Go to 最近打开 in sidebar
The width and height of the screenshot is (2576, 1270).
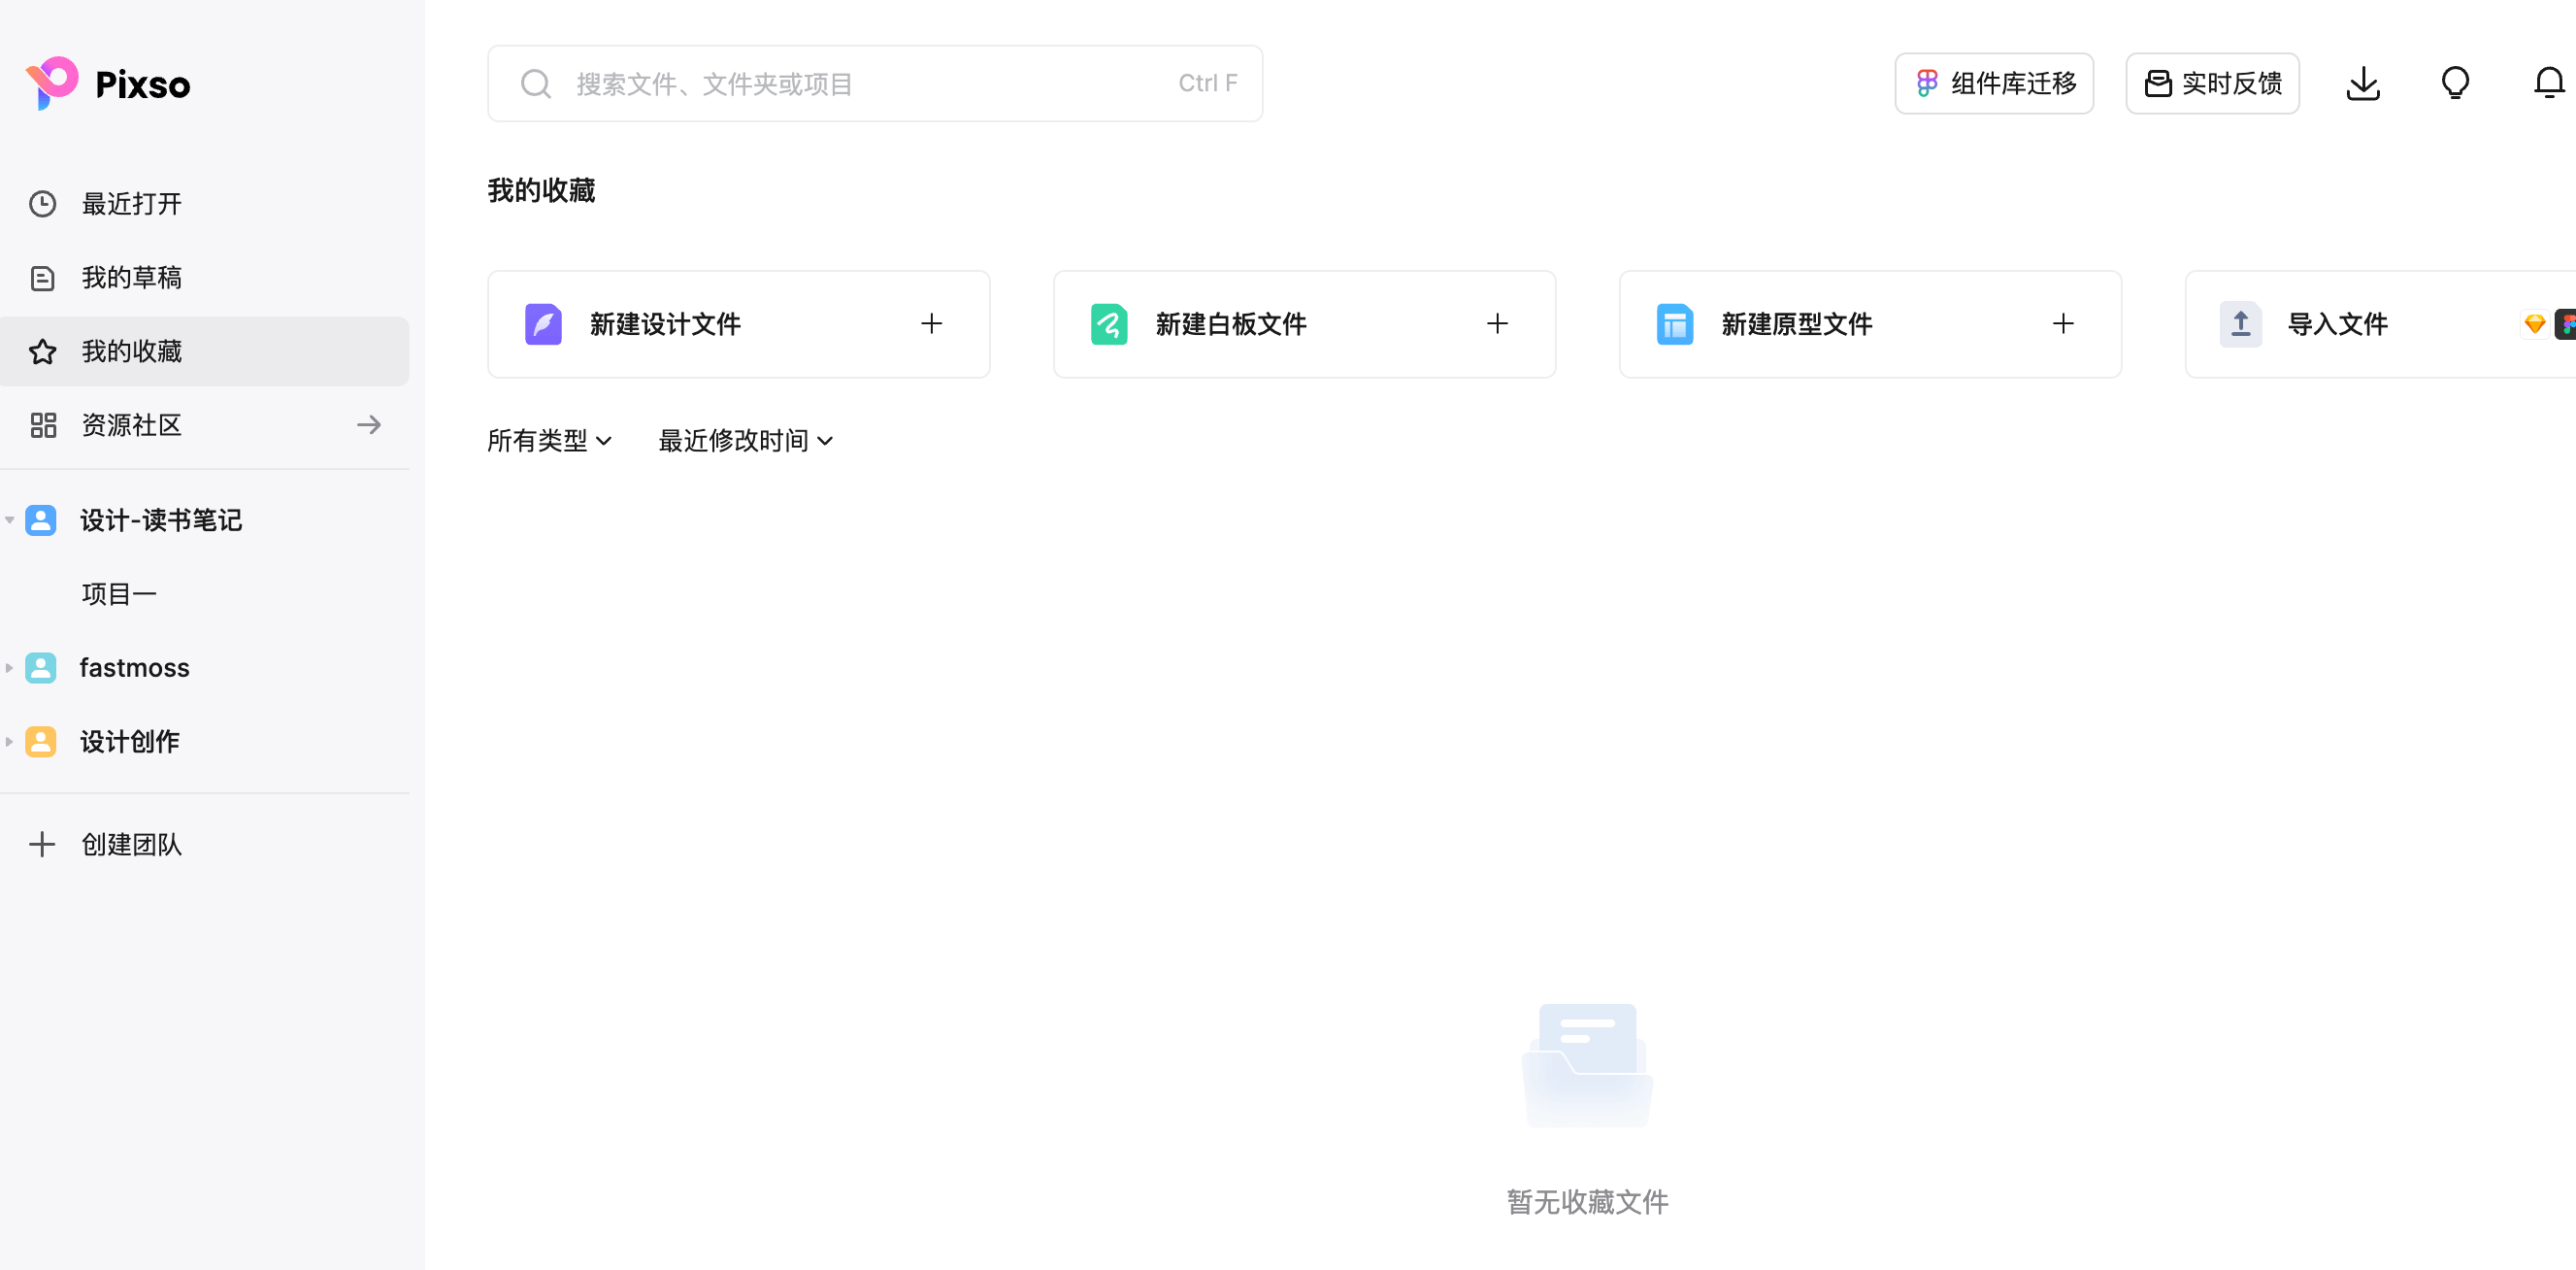coord(131,204)
